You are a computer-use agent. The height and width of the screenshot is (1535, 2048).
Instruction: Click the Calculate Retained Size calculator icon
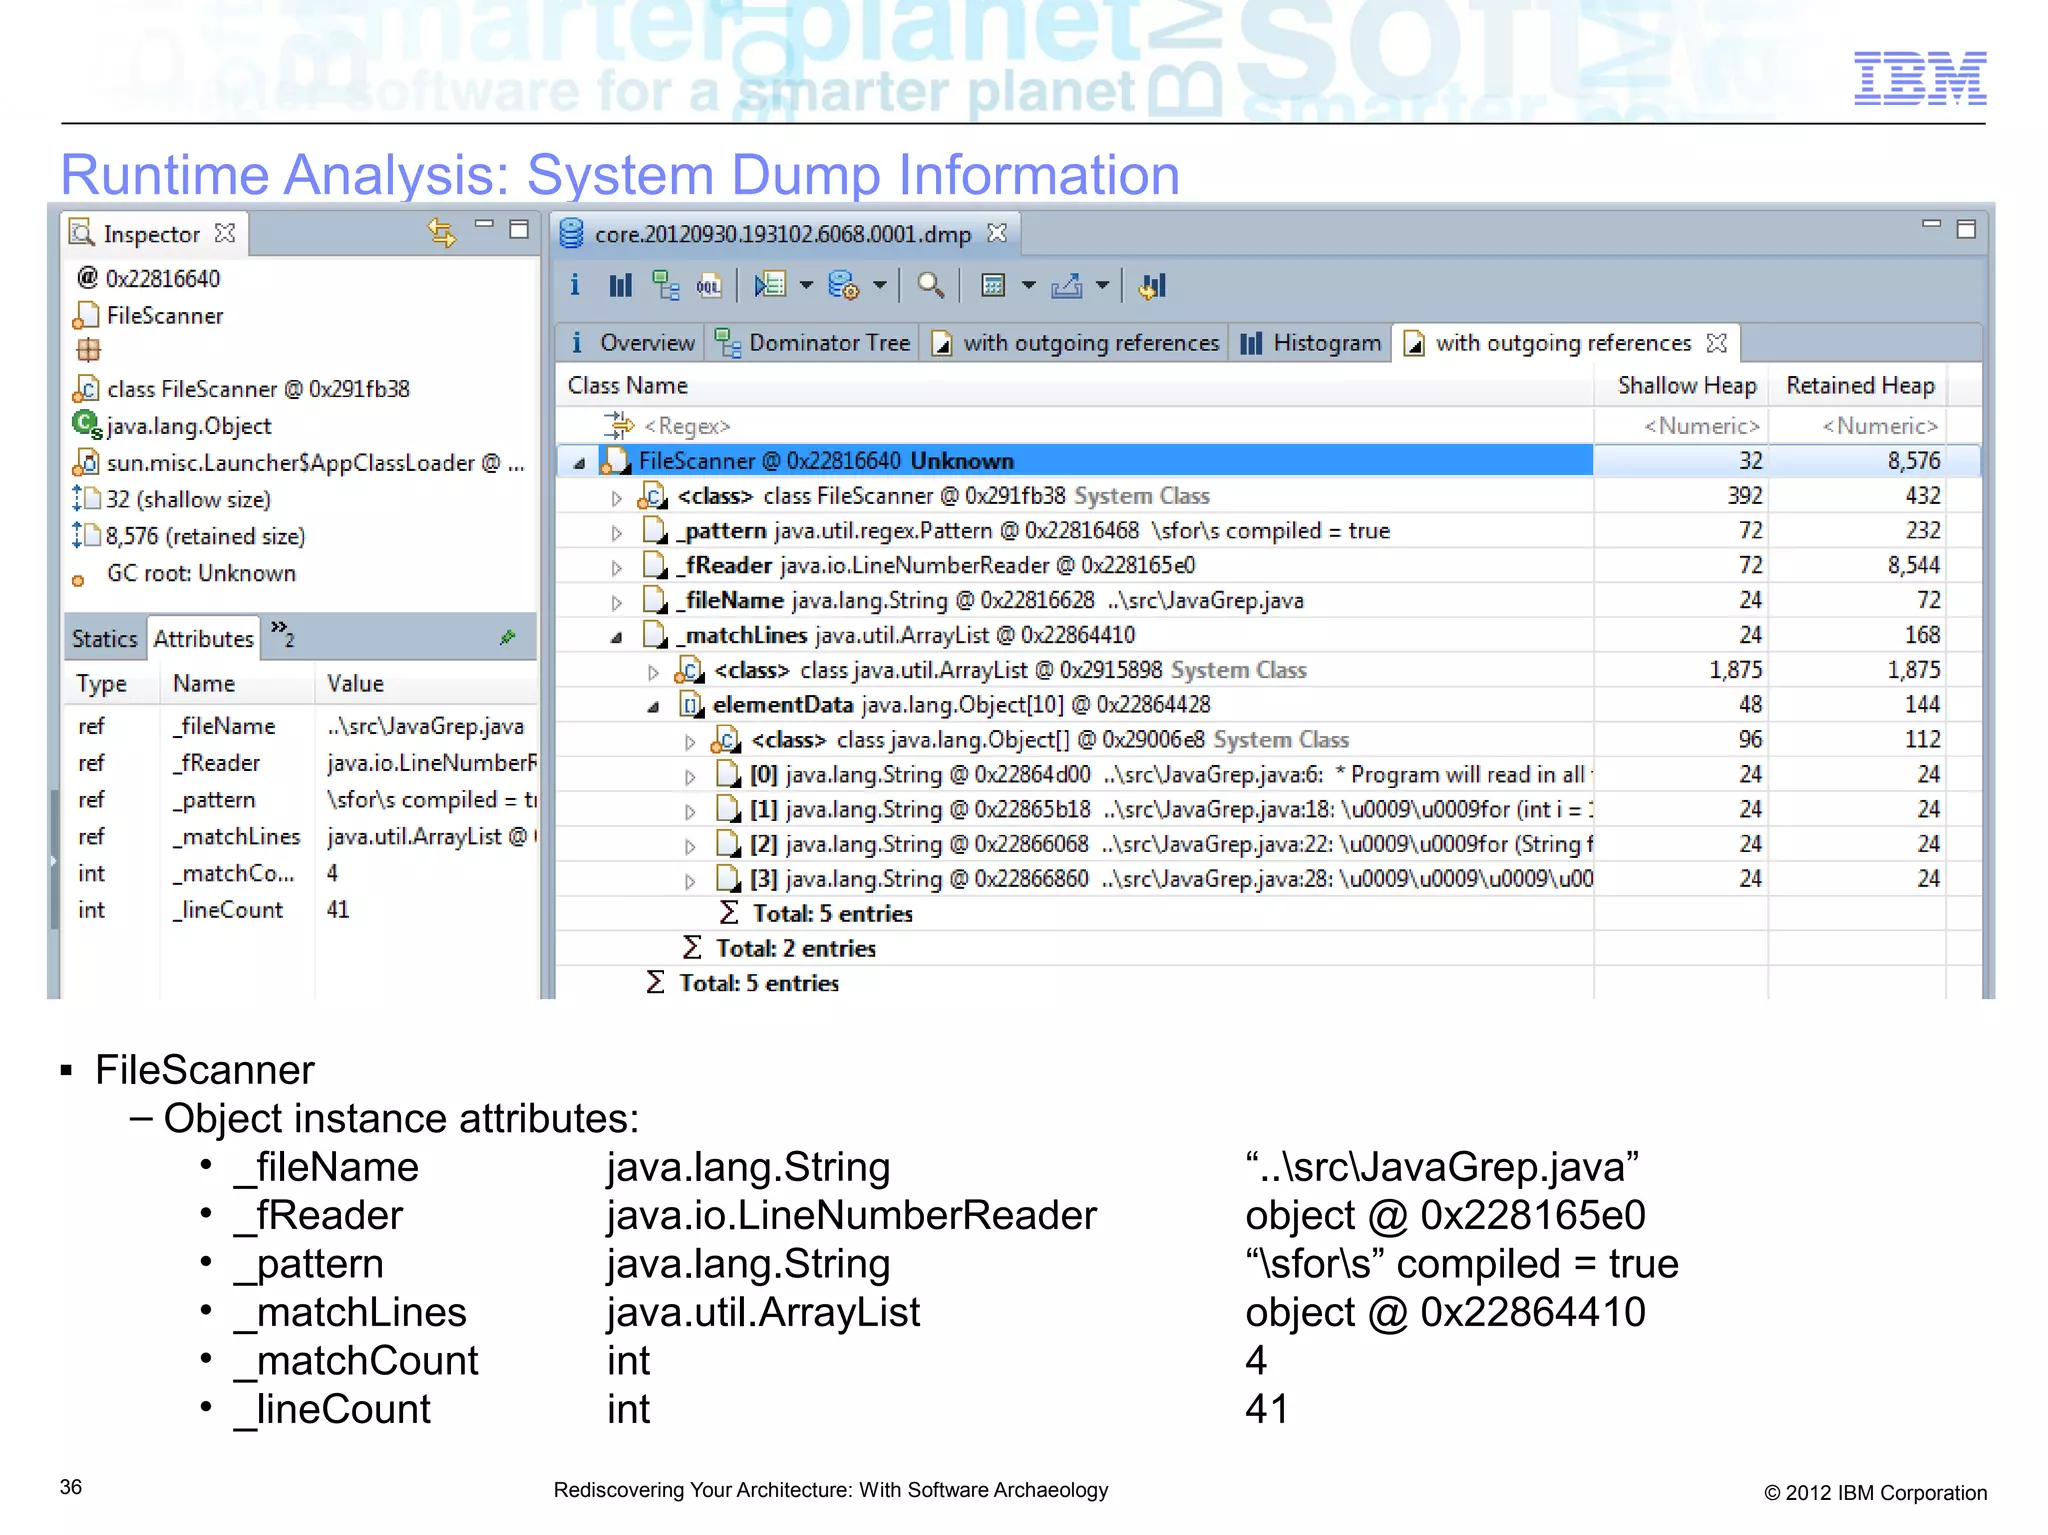pyautogui.click(x=993, y=286)
